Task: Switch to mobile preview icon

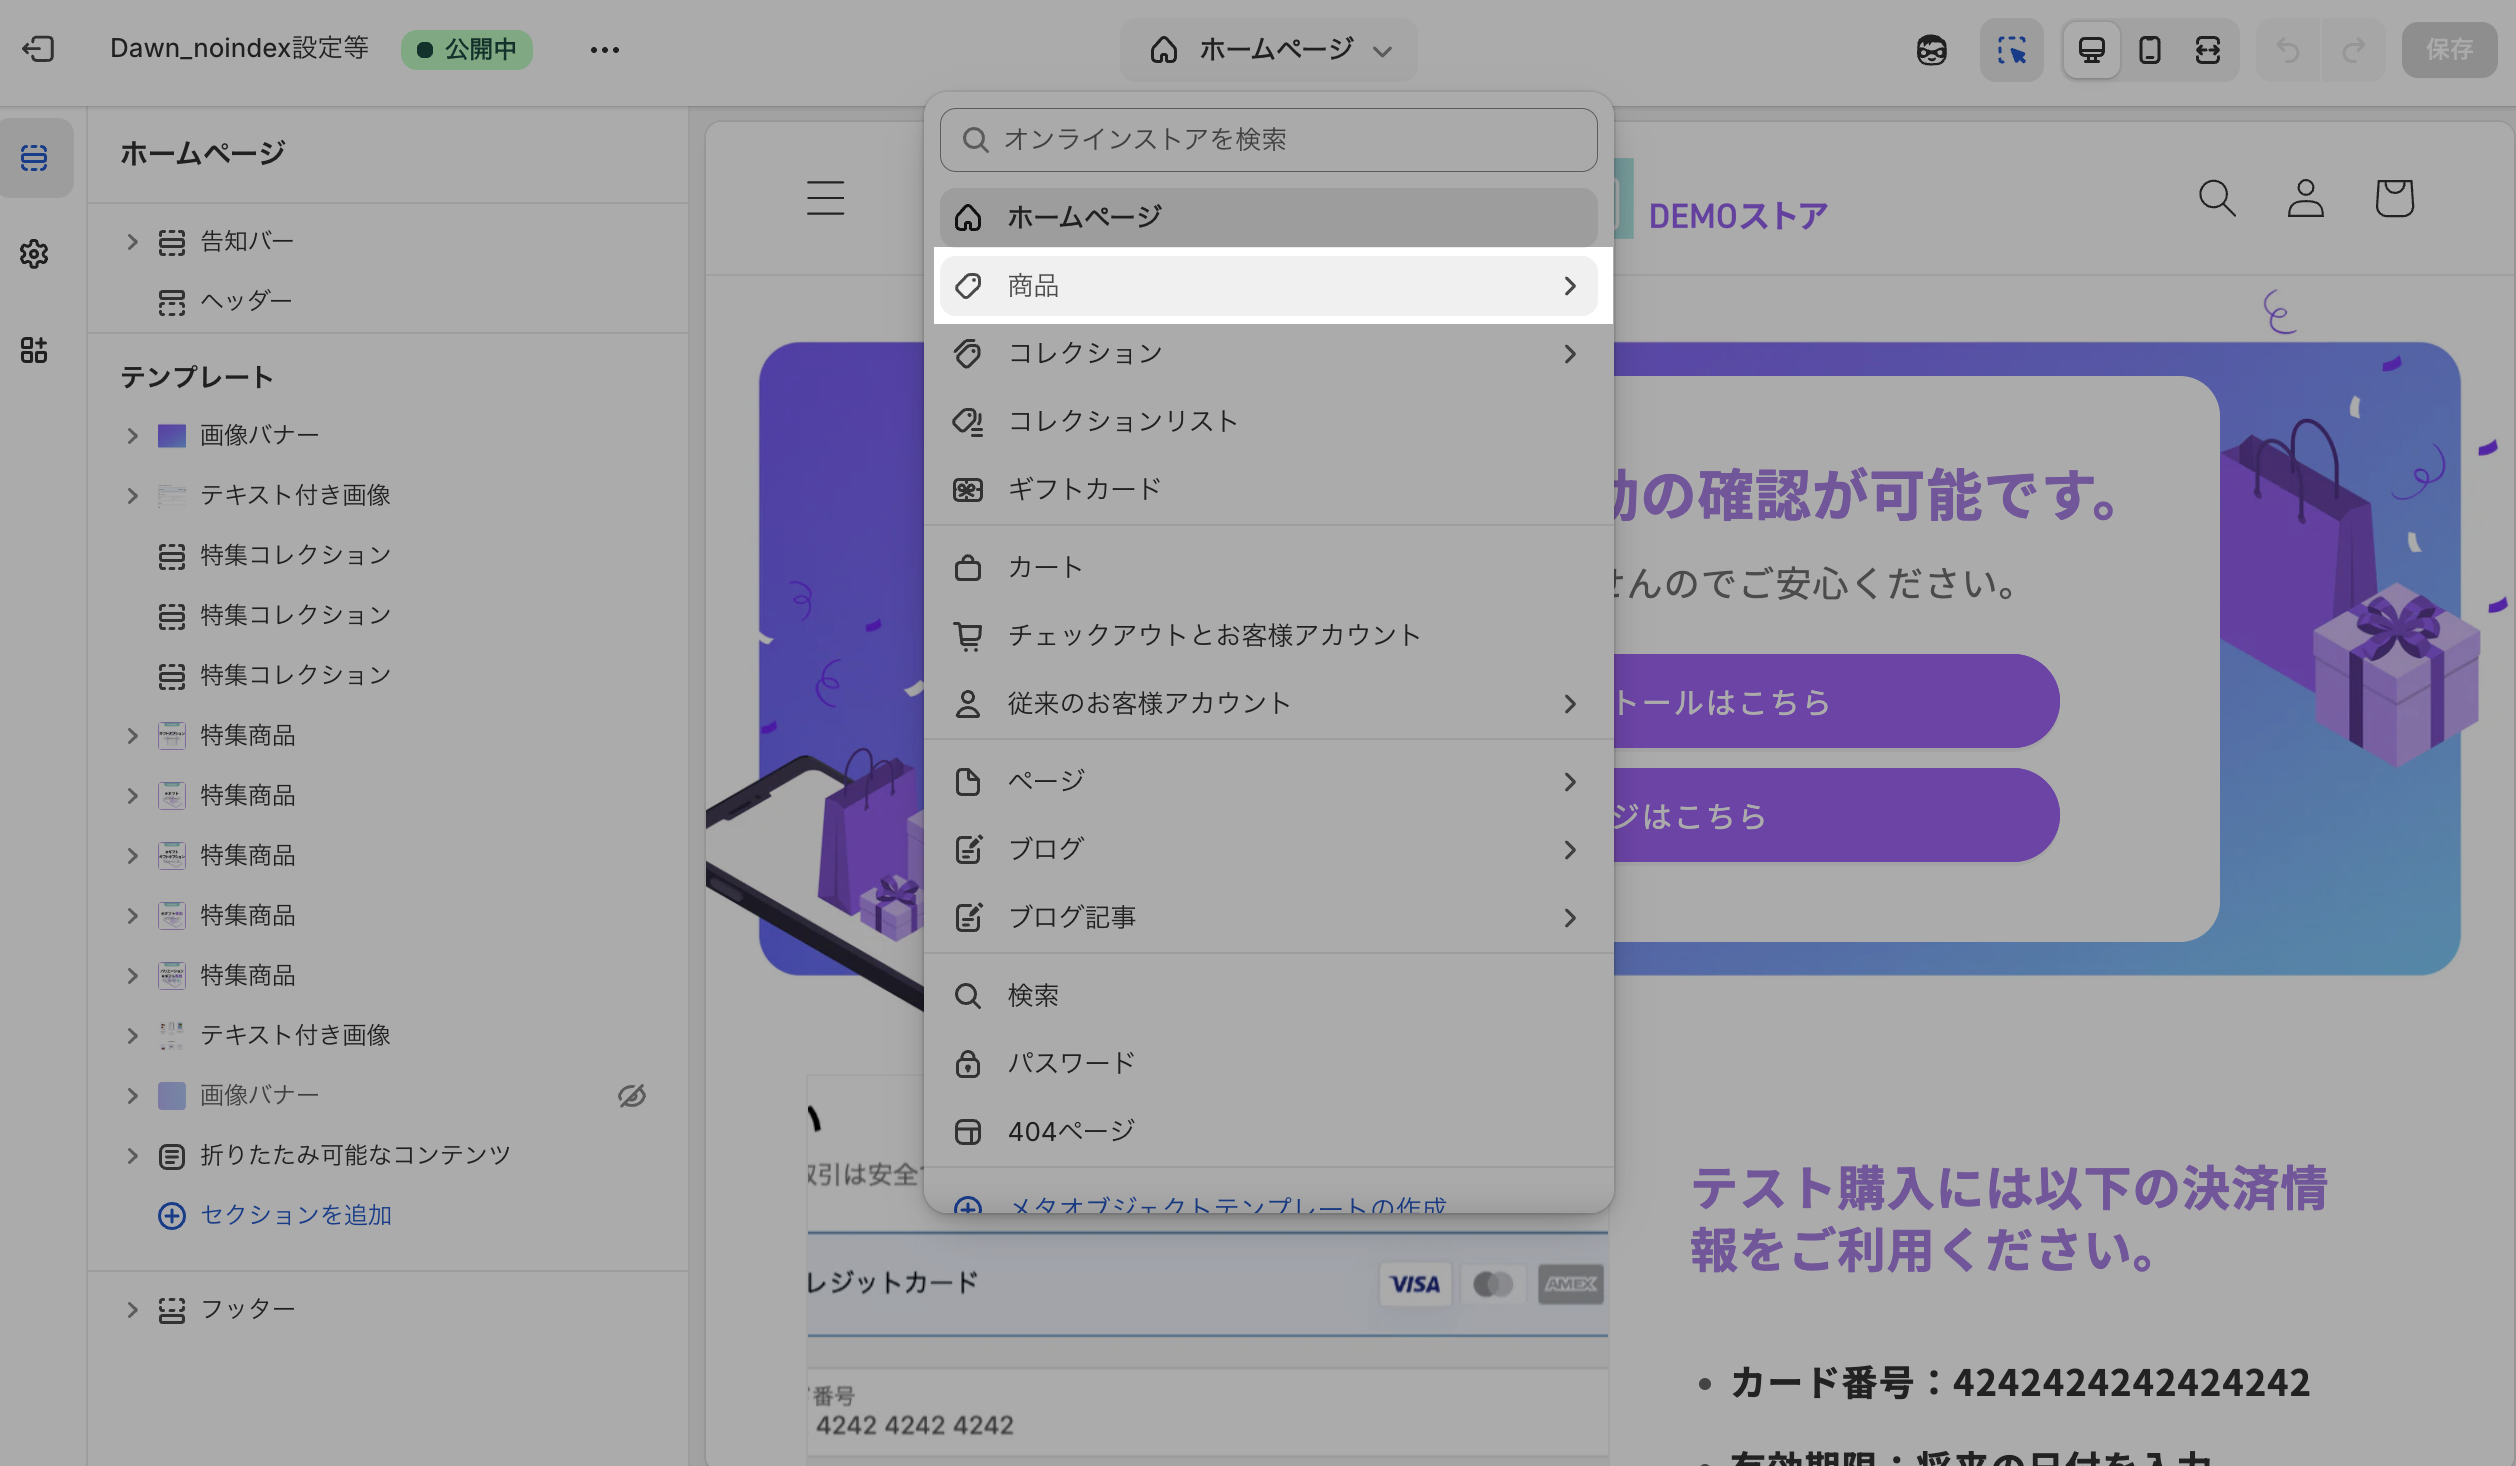Action: click(2149, 49)
